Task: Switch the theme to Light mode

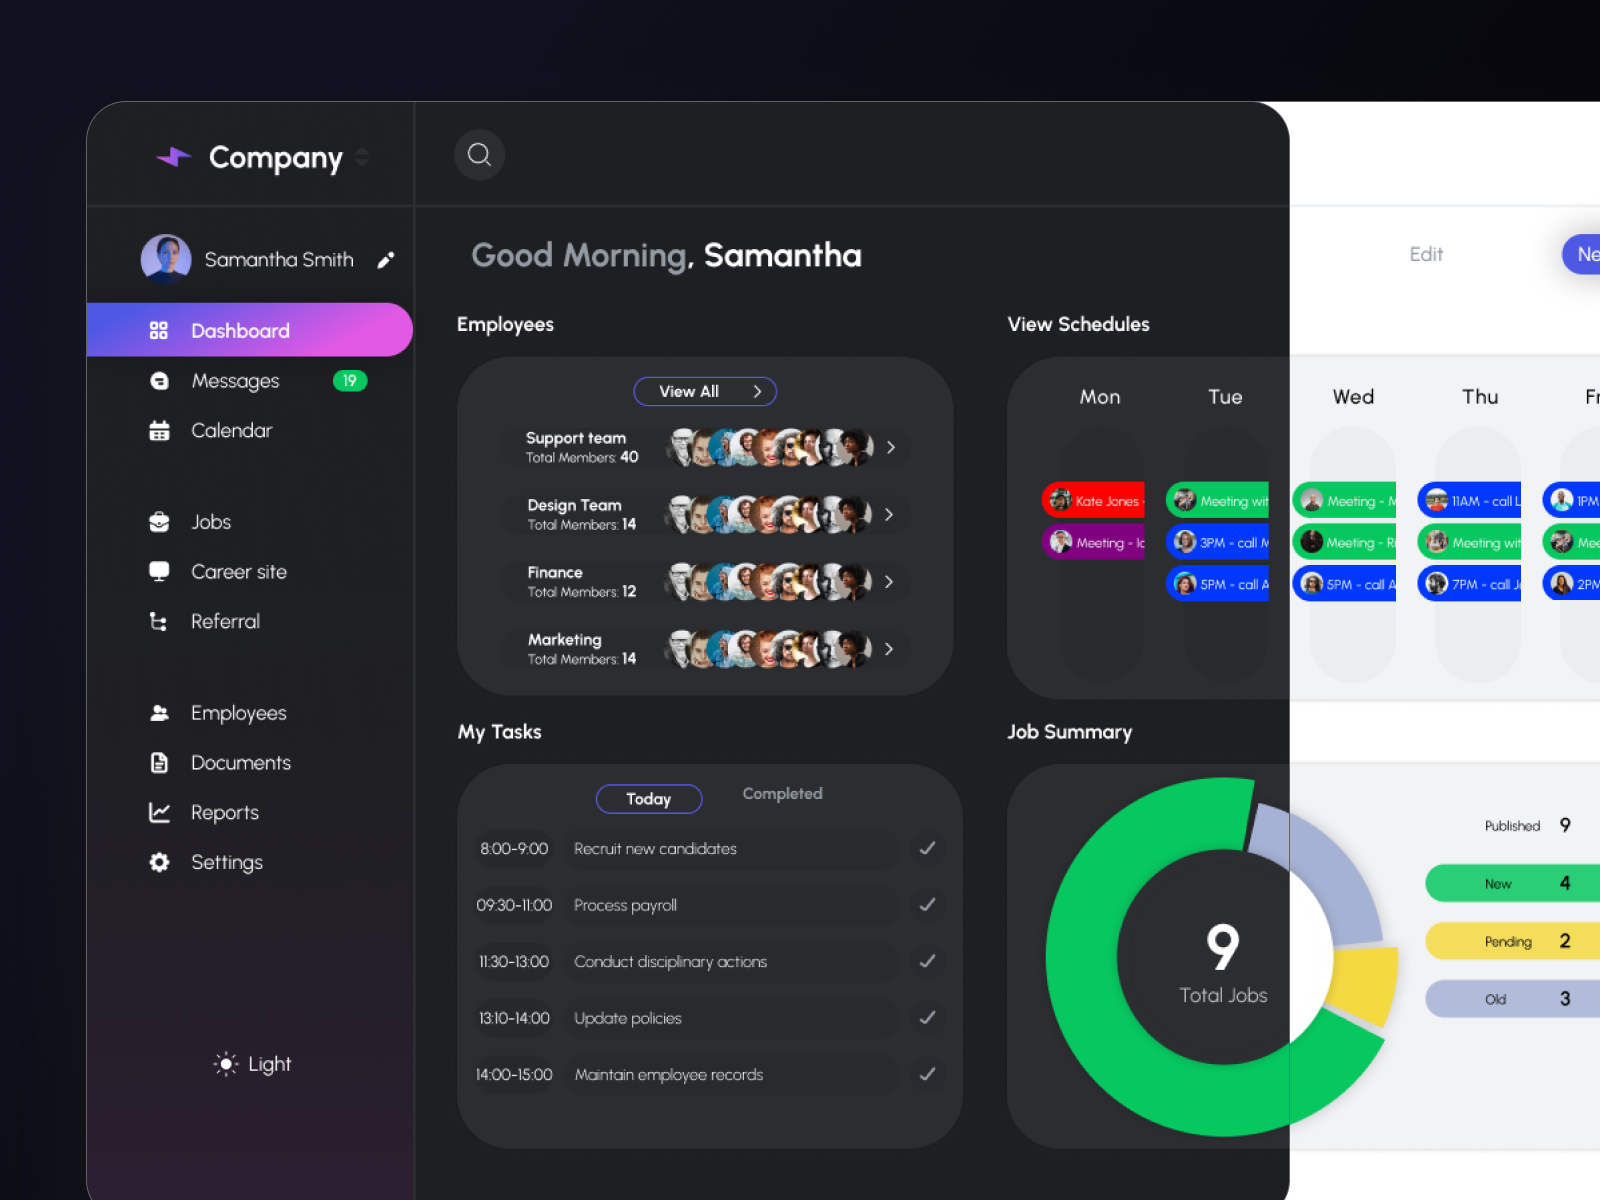Action: pos(251,1064)
